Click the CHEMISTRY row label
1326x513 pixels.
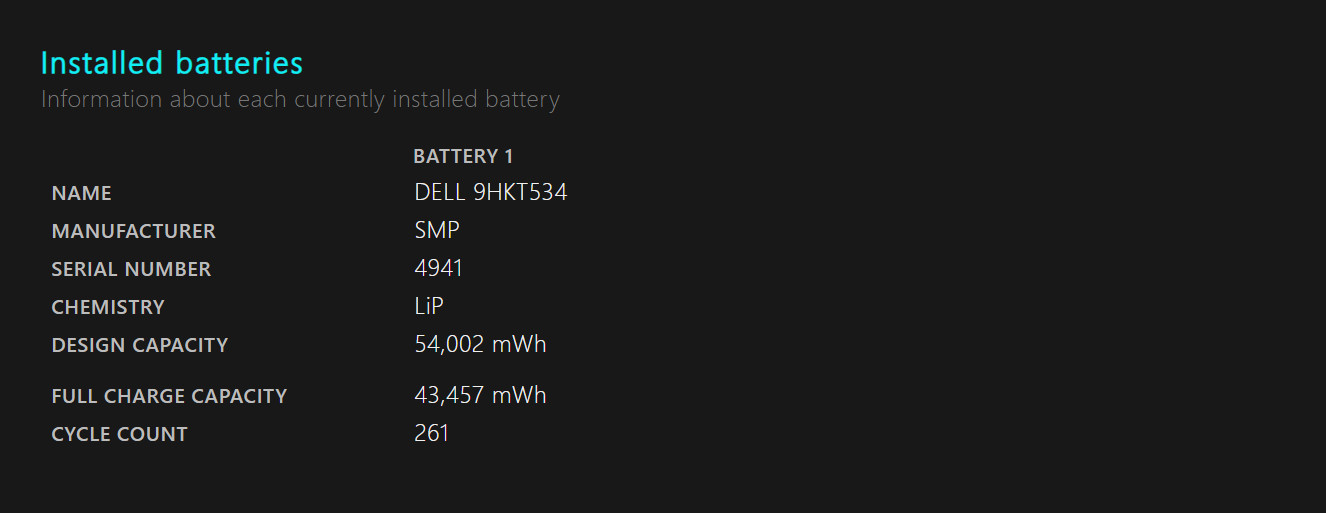click(x=108, y=307)
